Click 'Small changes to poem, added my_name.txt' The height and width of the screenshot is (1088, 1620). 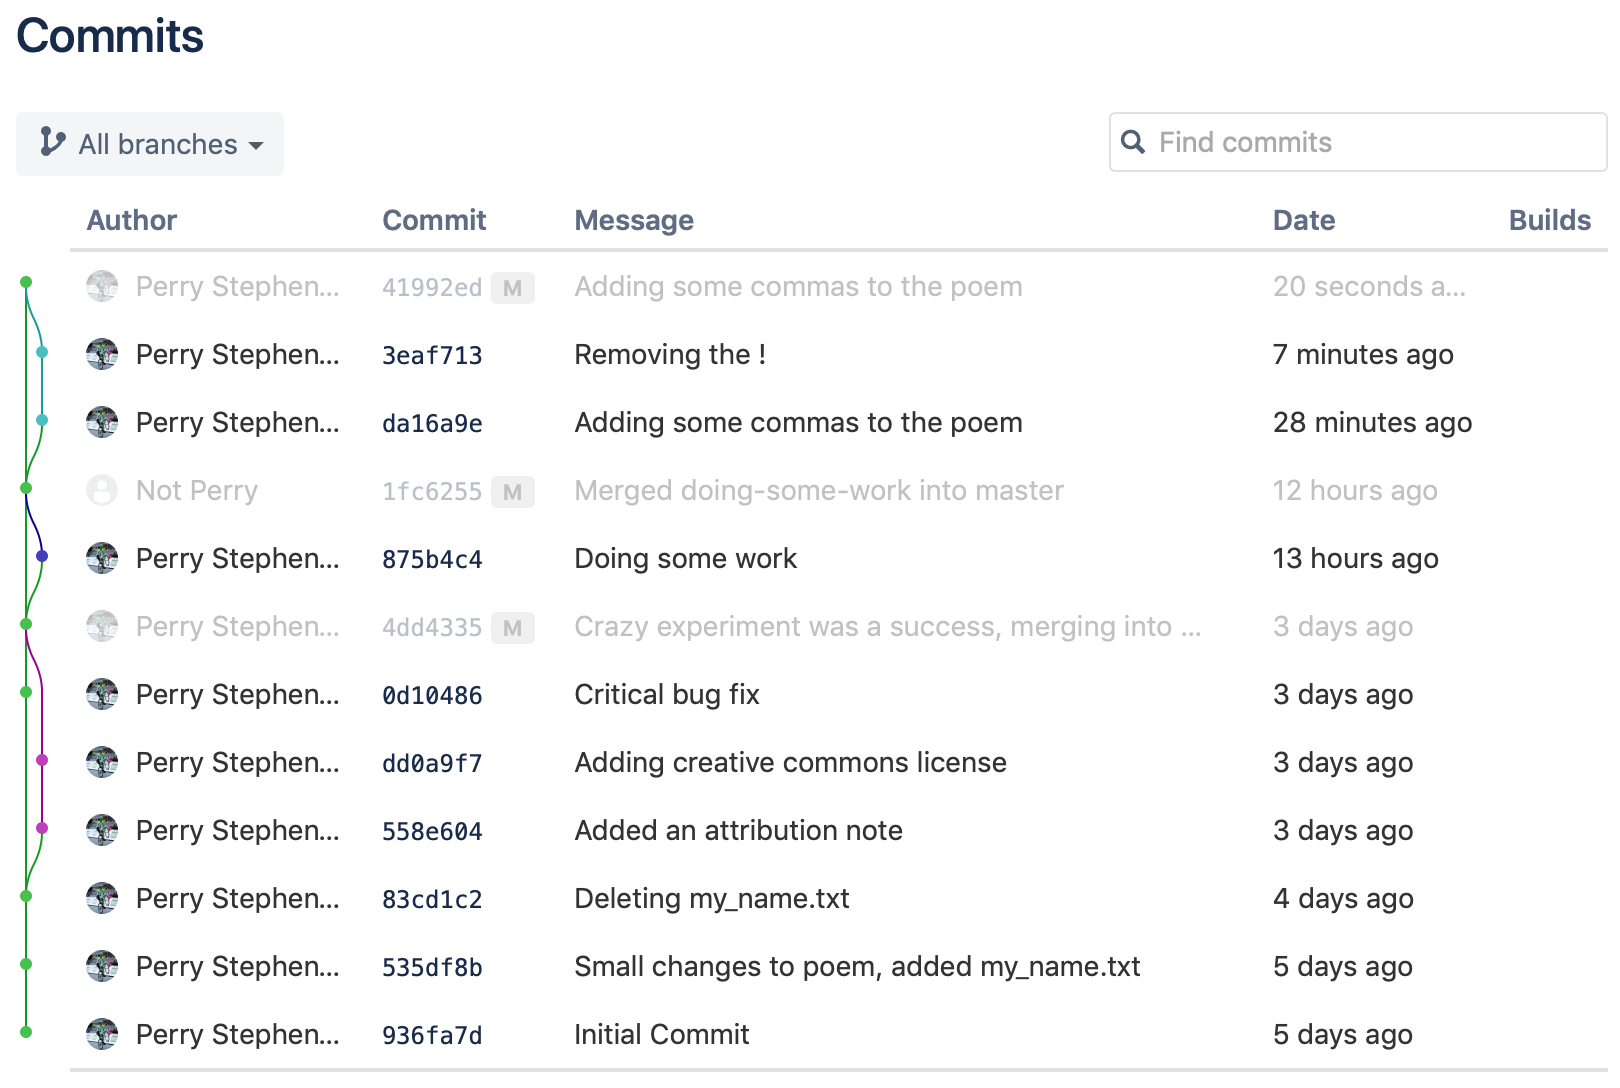click(857, 967)
